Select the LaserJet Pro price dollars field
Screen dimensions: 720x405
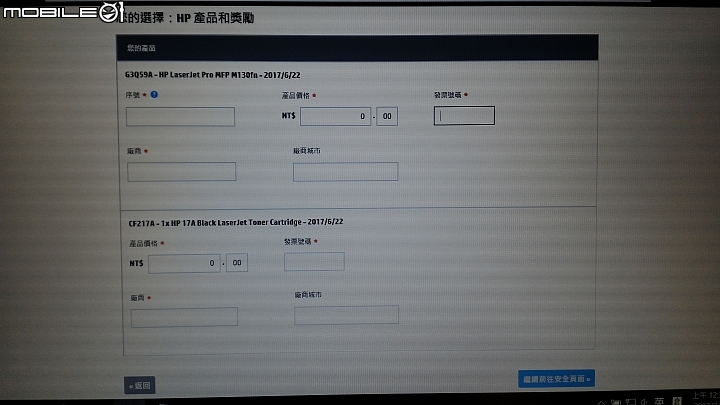[x=335, y=116]
